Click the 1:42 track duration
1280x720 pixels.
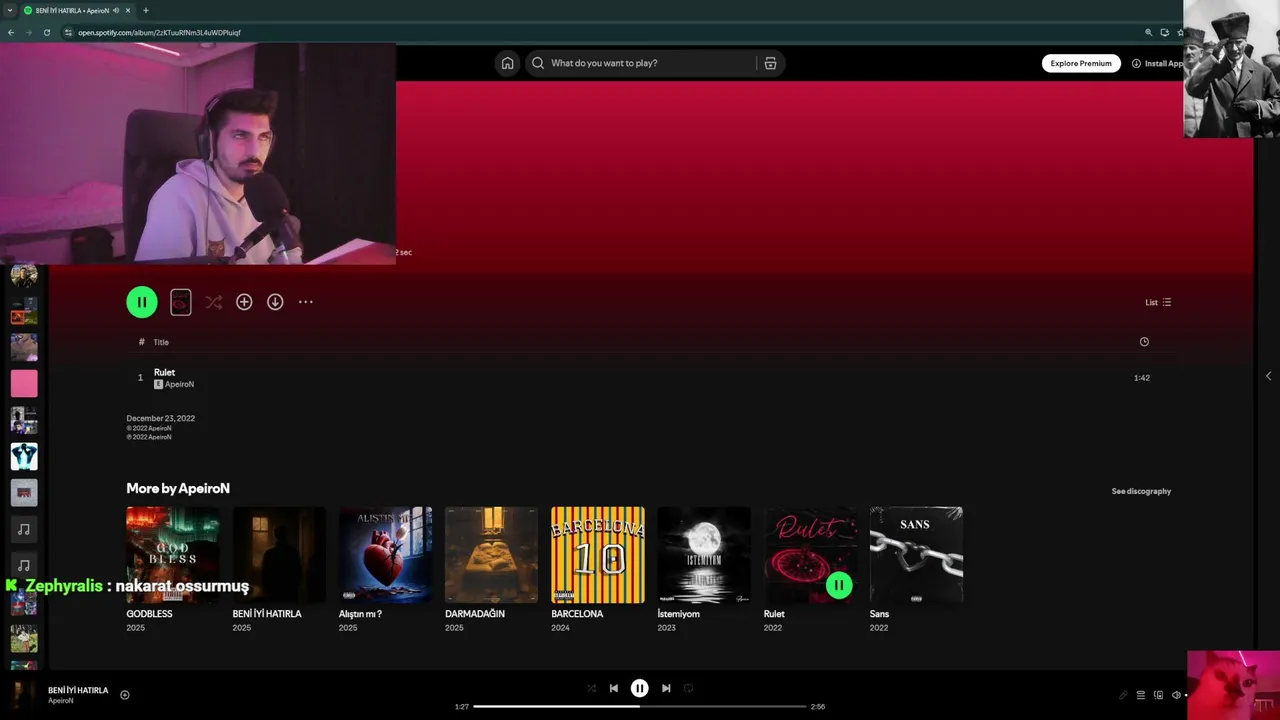(1142, 378)
